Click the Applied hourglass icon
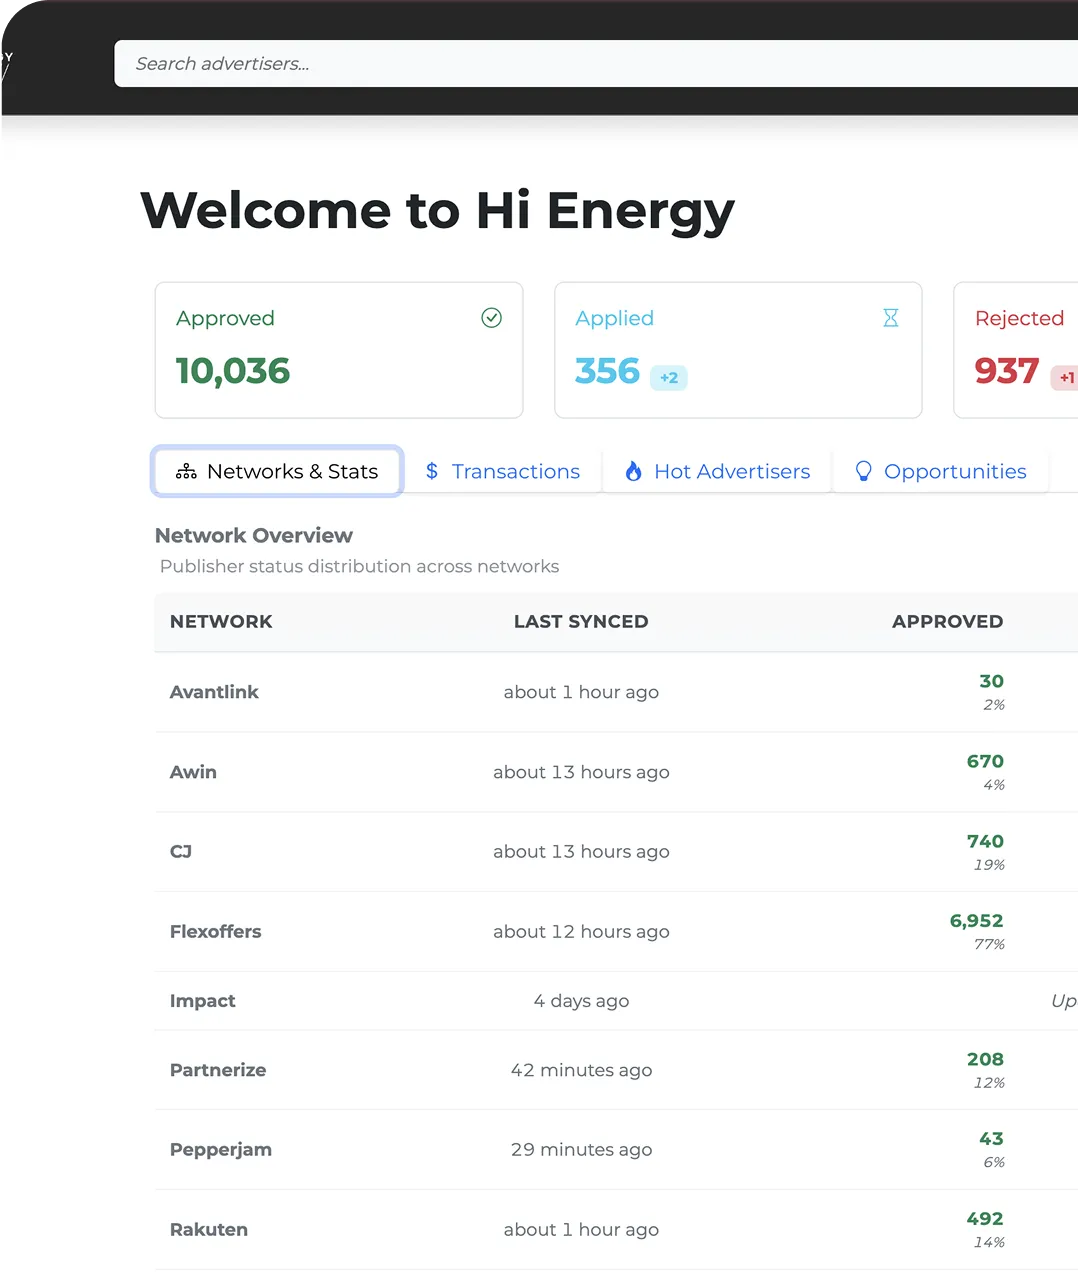Screen dimensions: 1078x1272 890,318
